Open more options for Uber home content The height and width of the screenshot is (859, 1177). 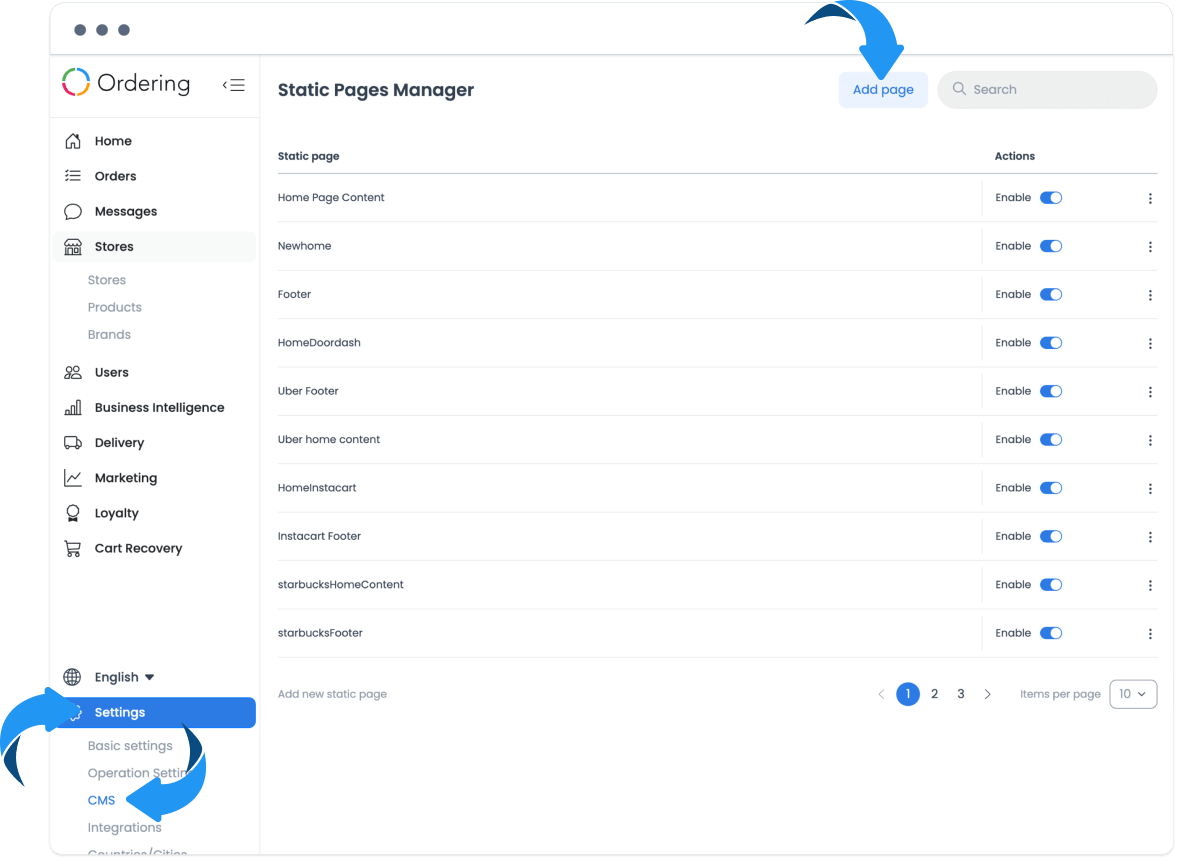(x=1150, y=440)
